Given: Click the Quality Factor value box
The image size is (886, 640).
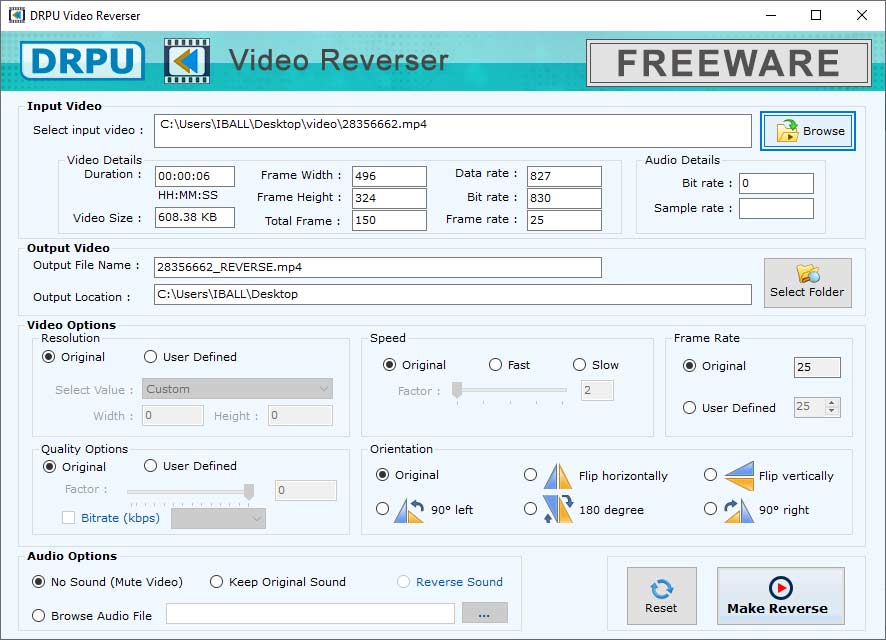Looking at the screenshot, I should coord(306,490).
